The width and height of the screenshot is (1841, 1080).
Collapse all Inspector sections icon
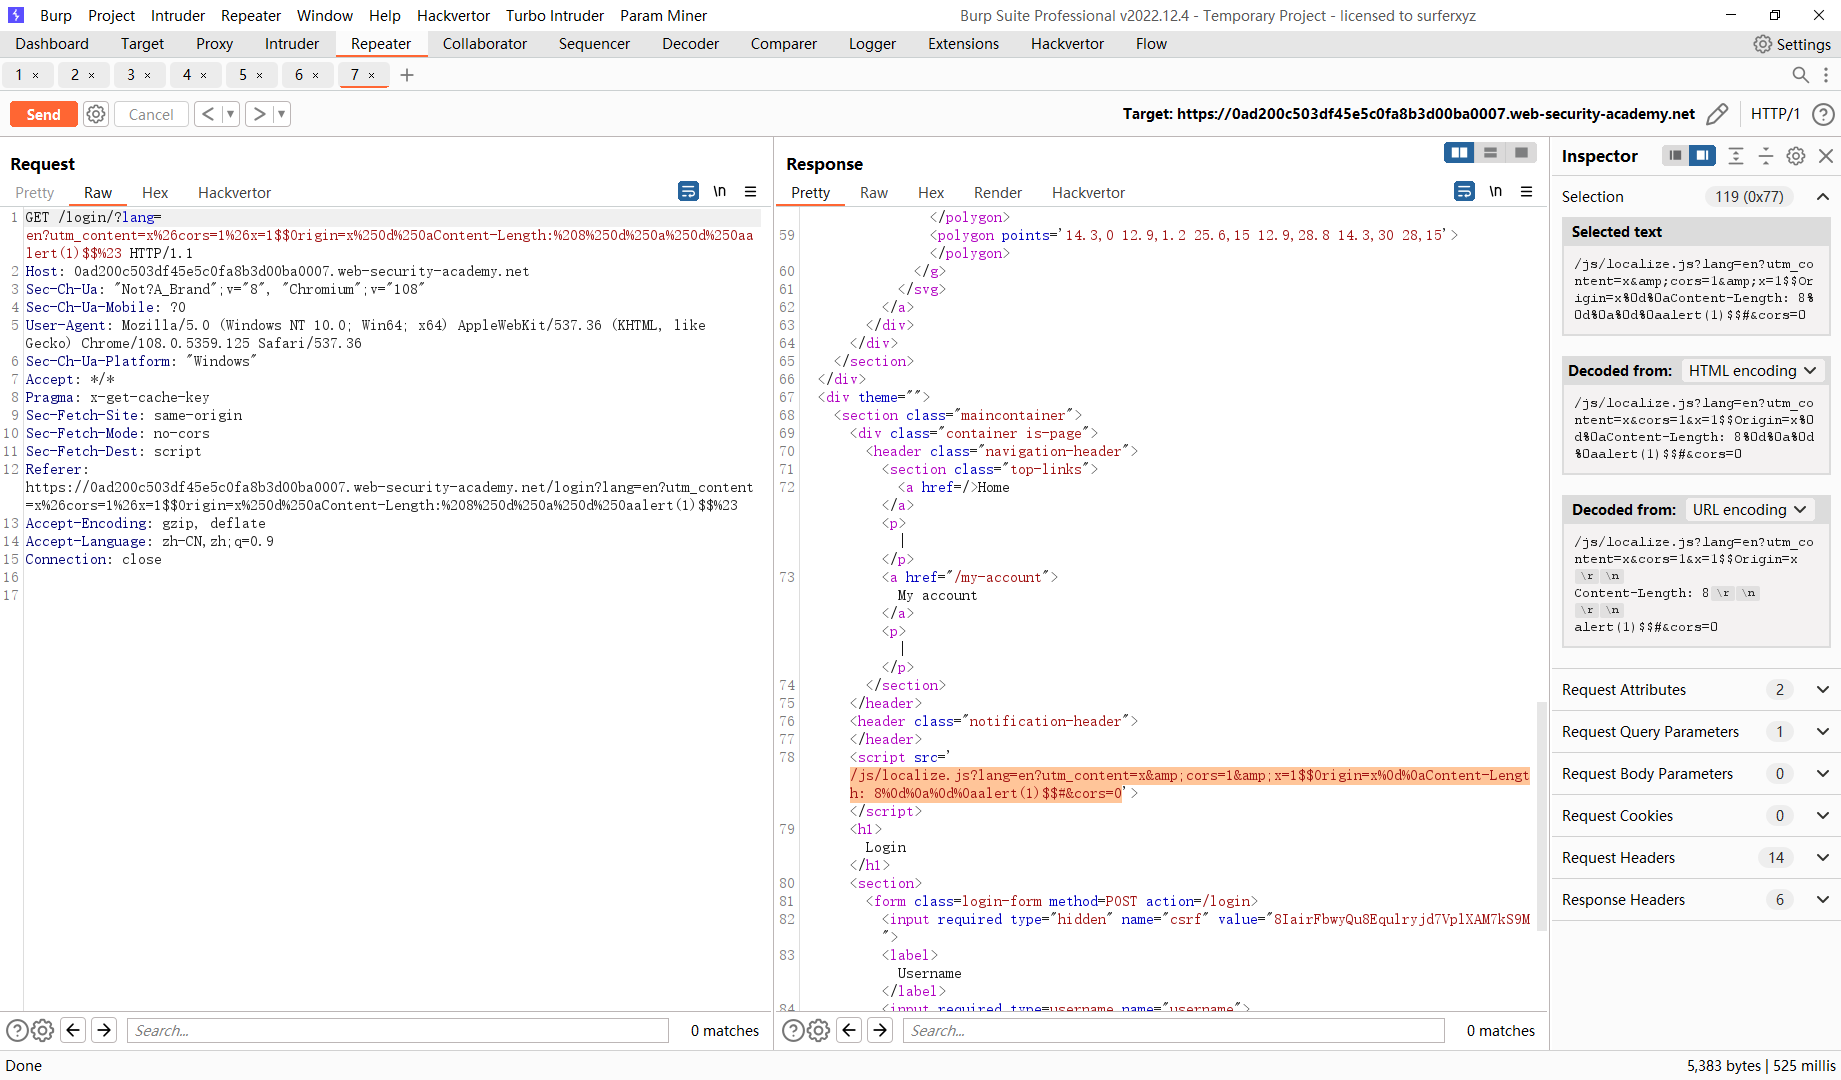click(x=1766, y=155)
